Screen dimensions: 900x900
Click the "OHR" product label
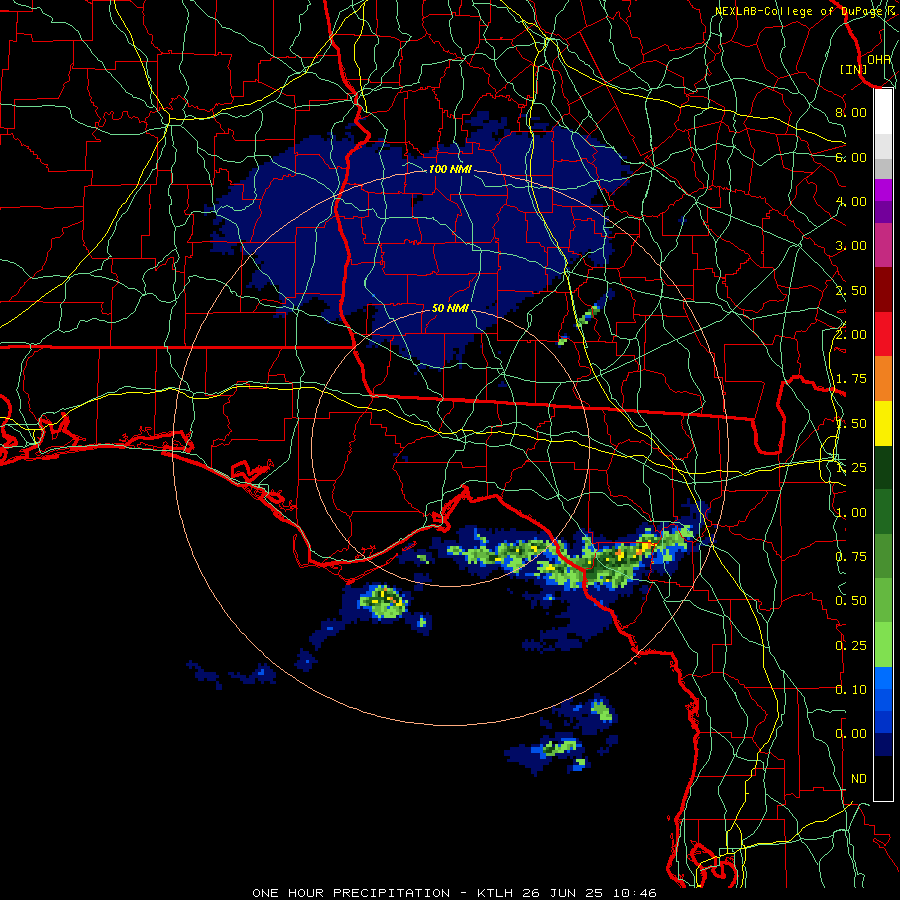879,59
